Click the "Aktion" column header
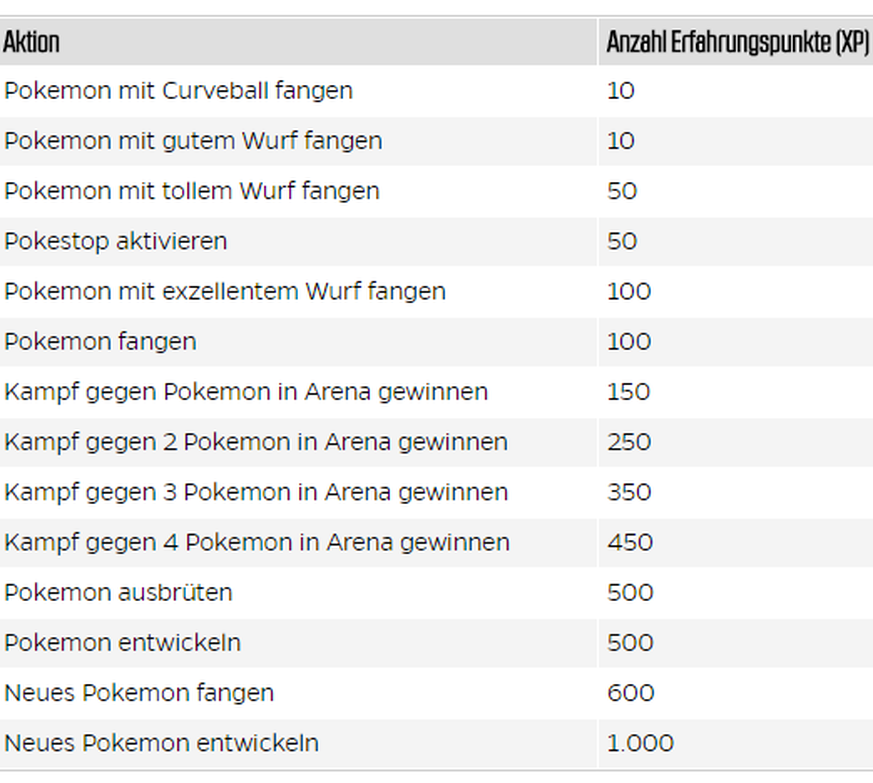The height and width of the screenshot is (783, 873). pyautogui.click(x=32, y=42)
